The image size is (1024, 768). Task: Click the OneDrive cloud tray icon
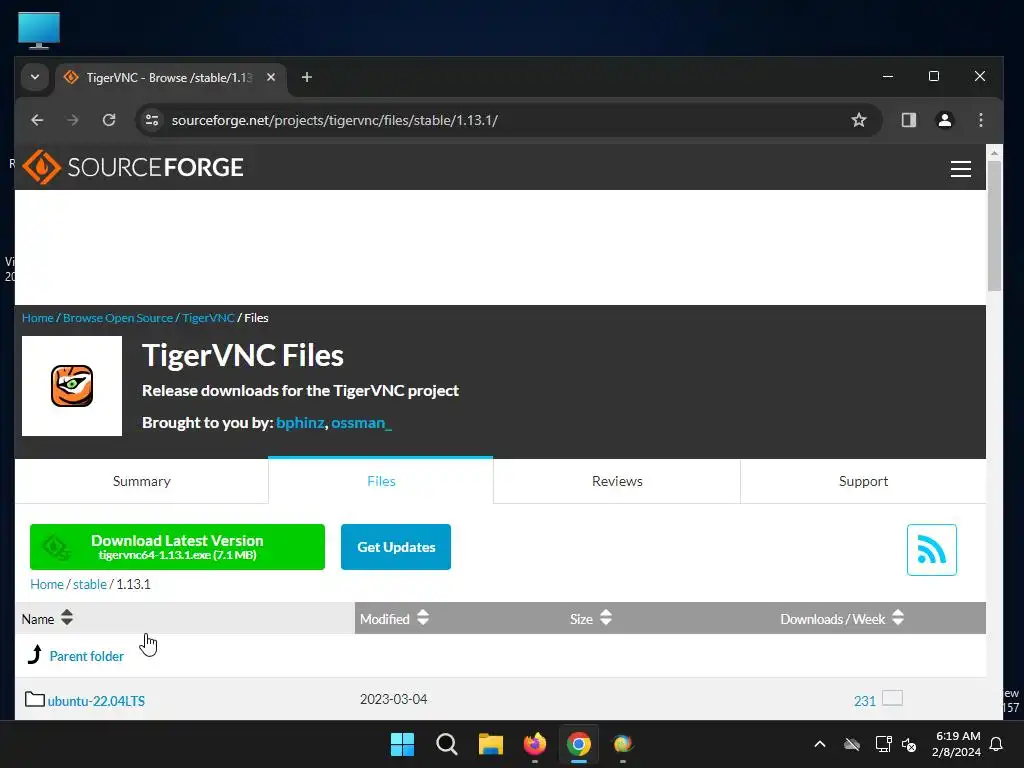pyautogui.click(x=852, y=744)
